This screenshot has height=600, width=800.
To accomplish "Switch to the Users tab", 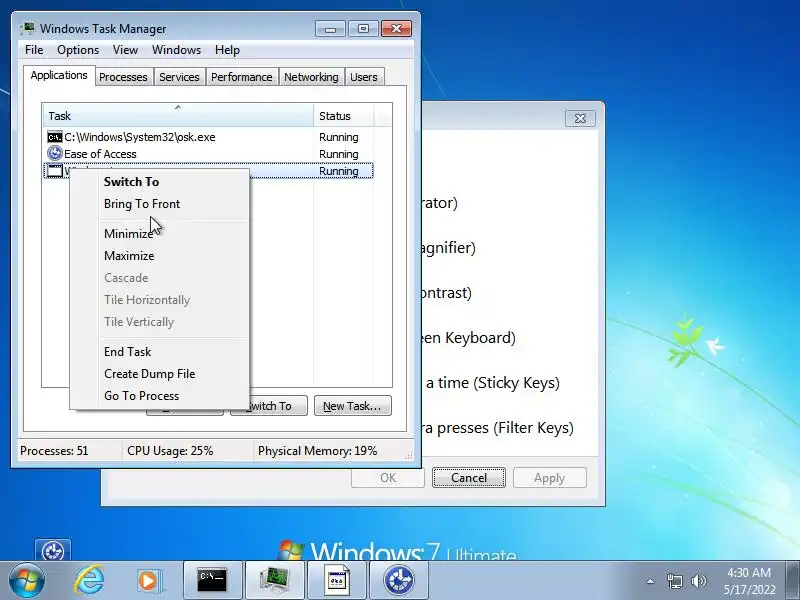I will pos(364,77).
